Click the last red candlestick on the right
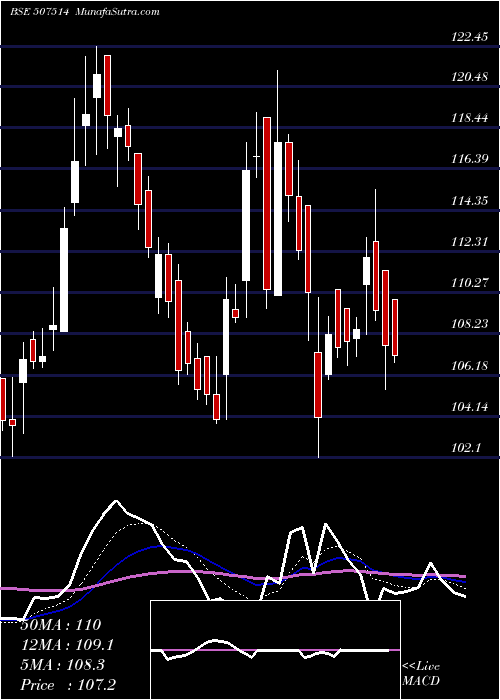The width and height of the screenshot is (500, 700). click(x=395, y=328)
